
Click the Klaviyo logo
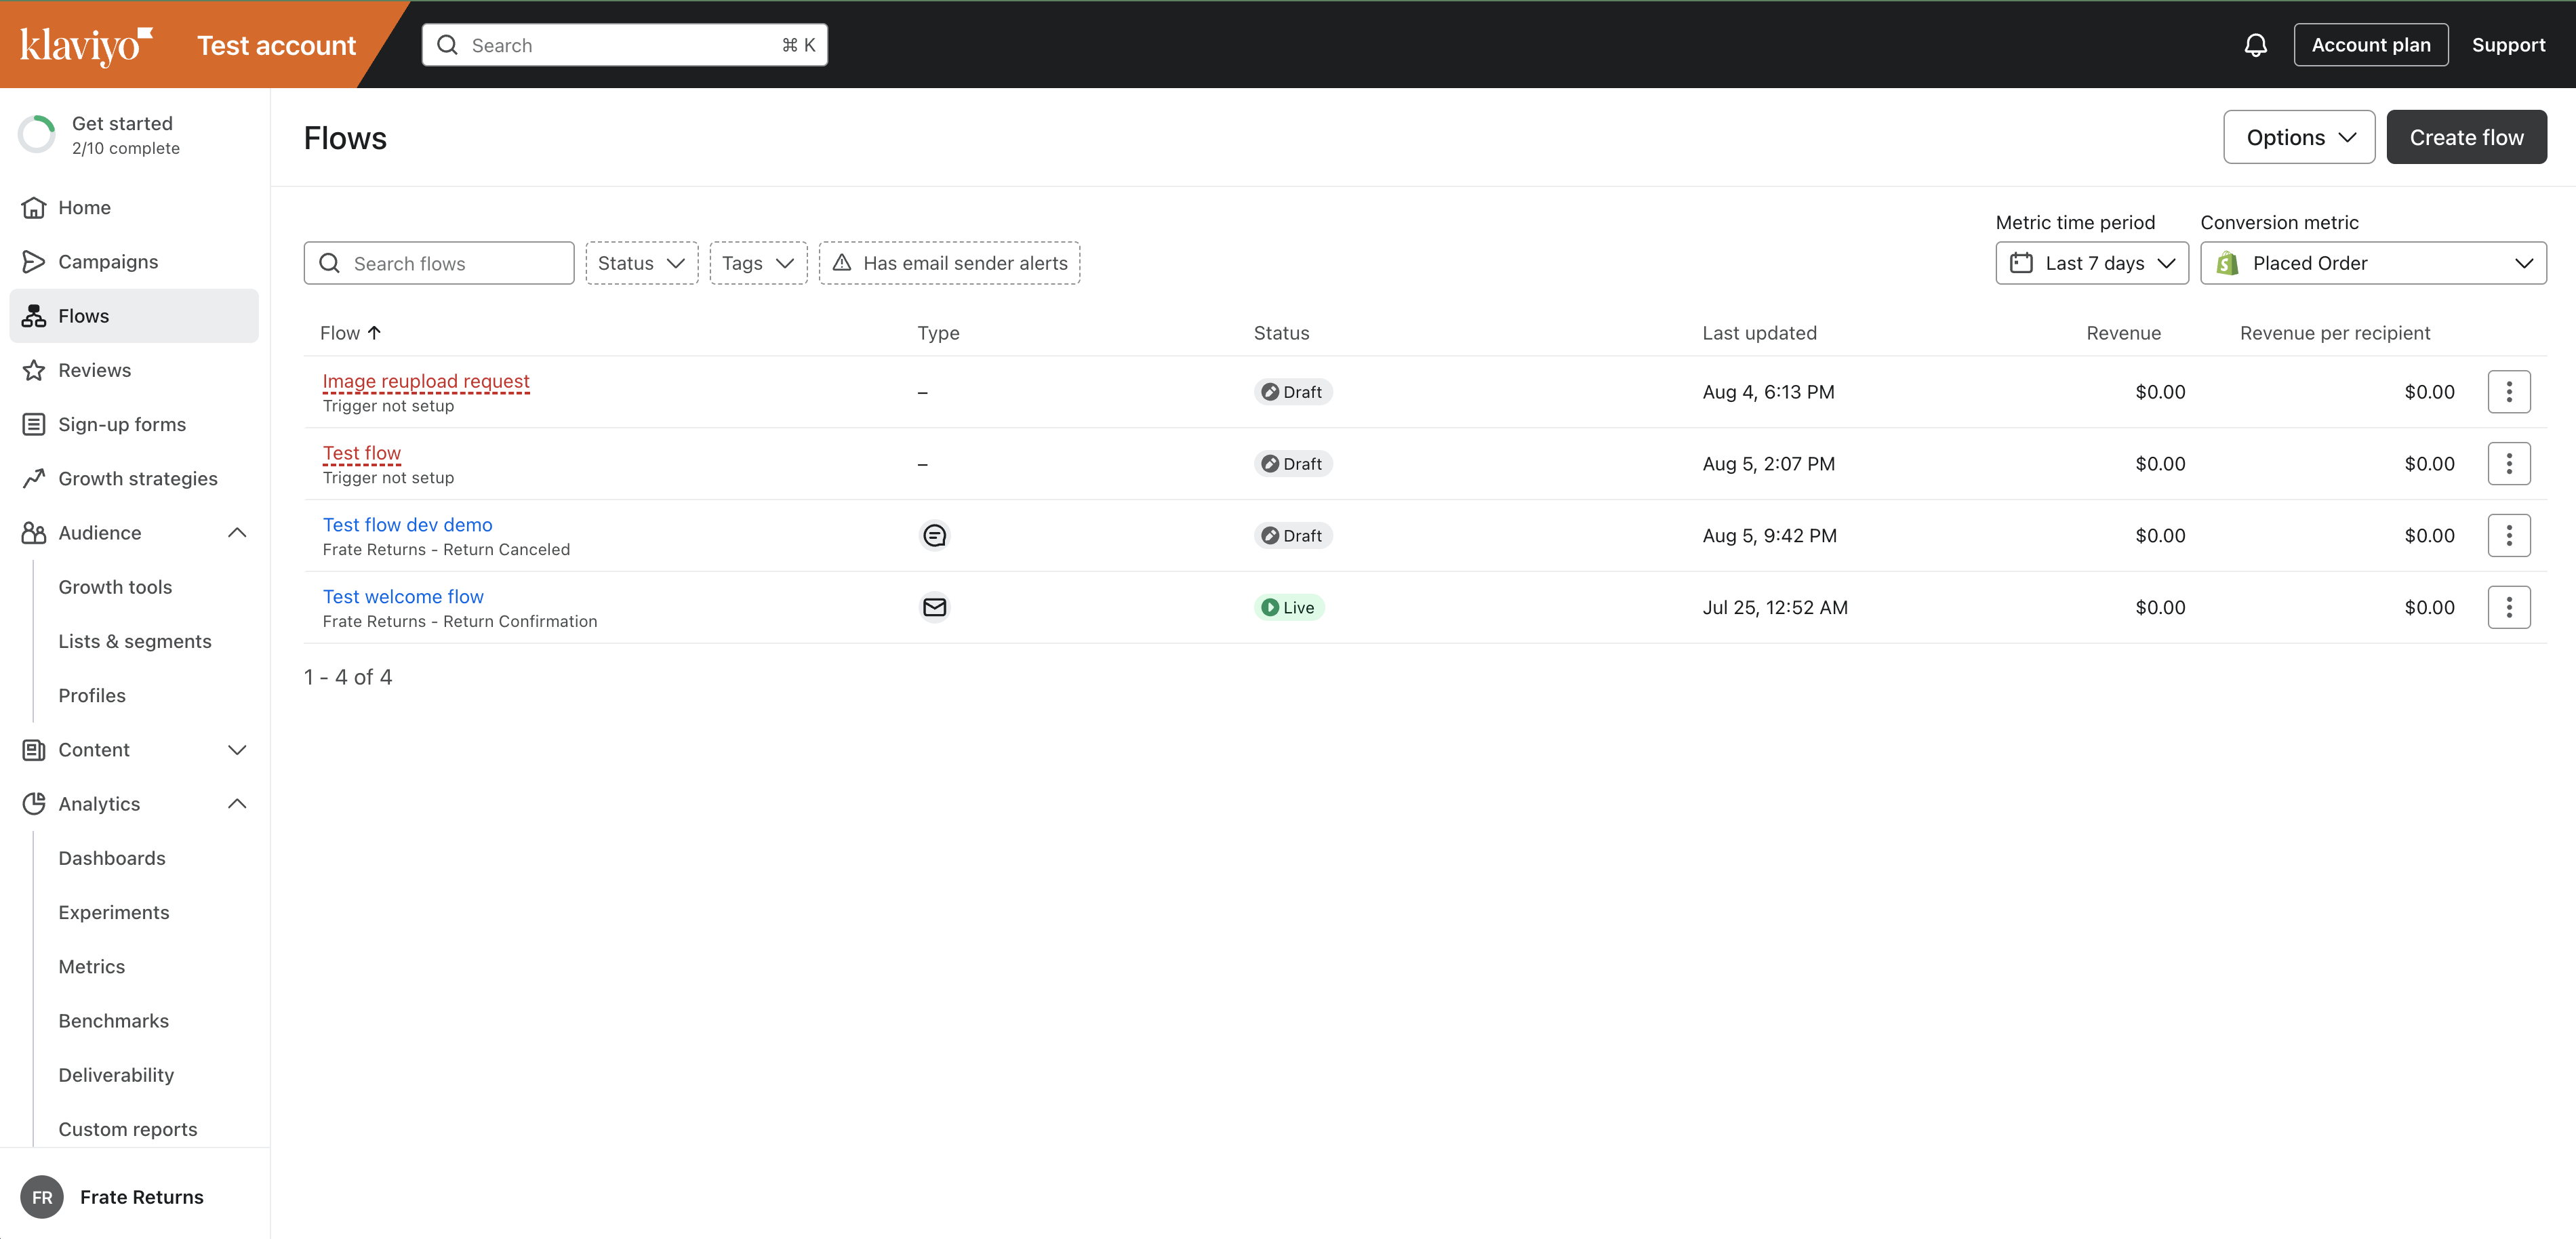point(86,45)
